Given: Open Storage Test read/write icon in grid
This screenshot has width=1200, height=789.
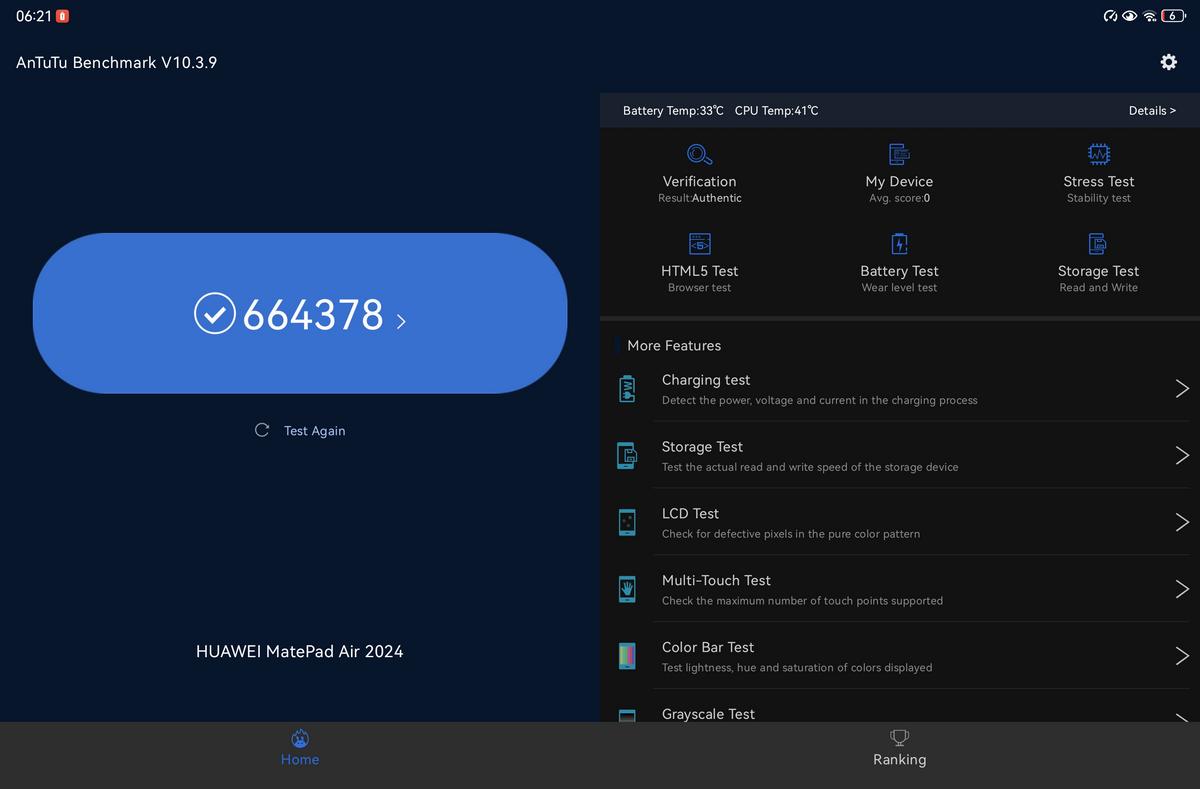Looking at the screenshot, I should point(1098,244).
